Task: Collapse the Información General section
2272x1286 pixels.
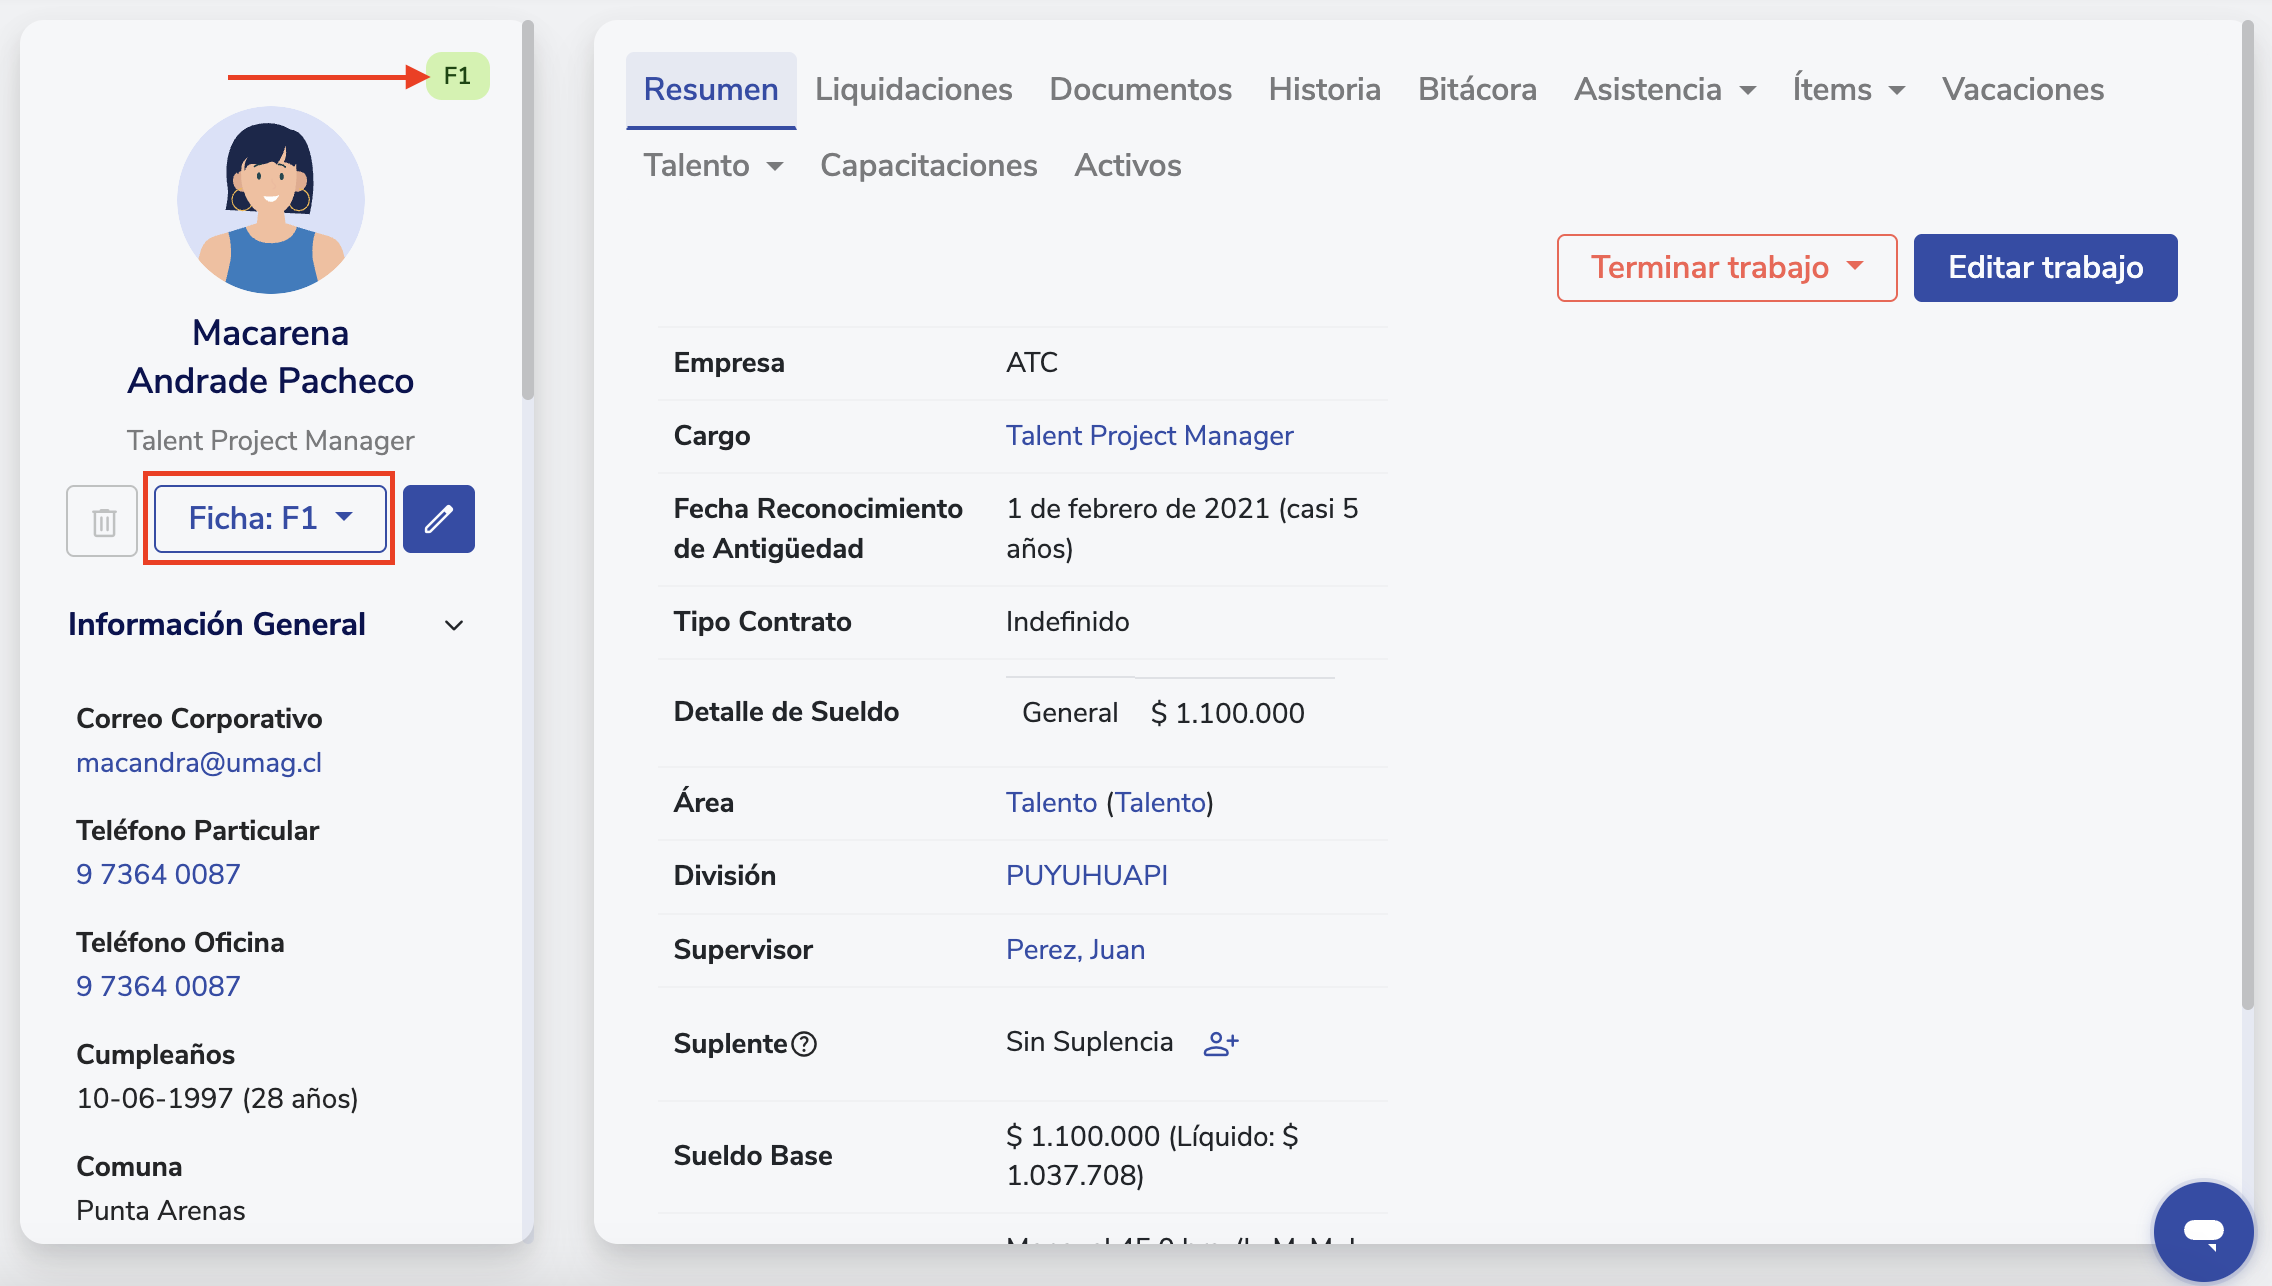Action: coord(454,625)
